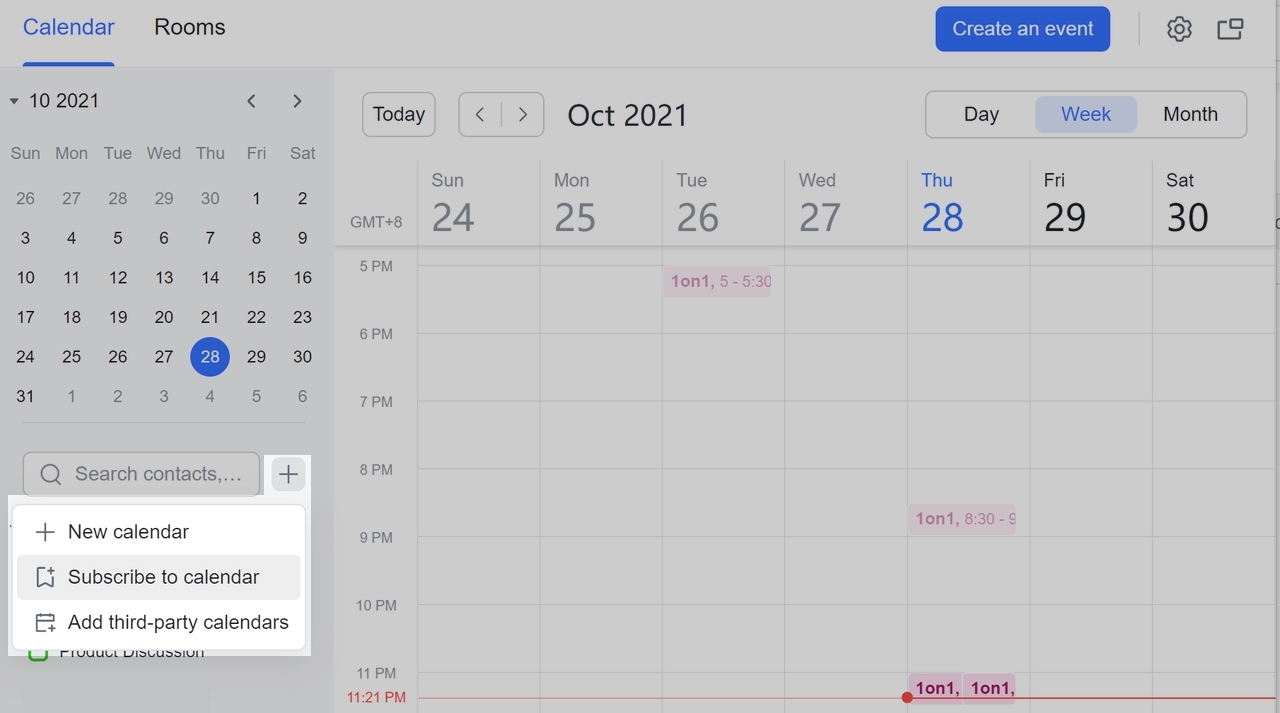Click the pop-out window icon at top right

click(1230, 28)
